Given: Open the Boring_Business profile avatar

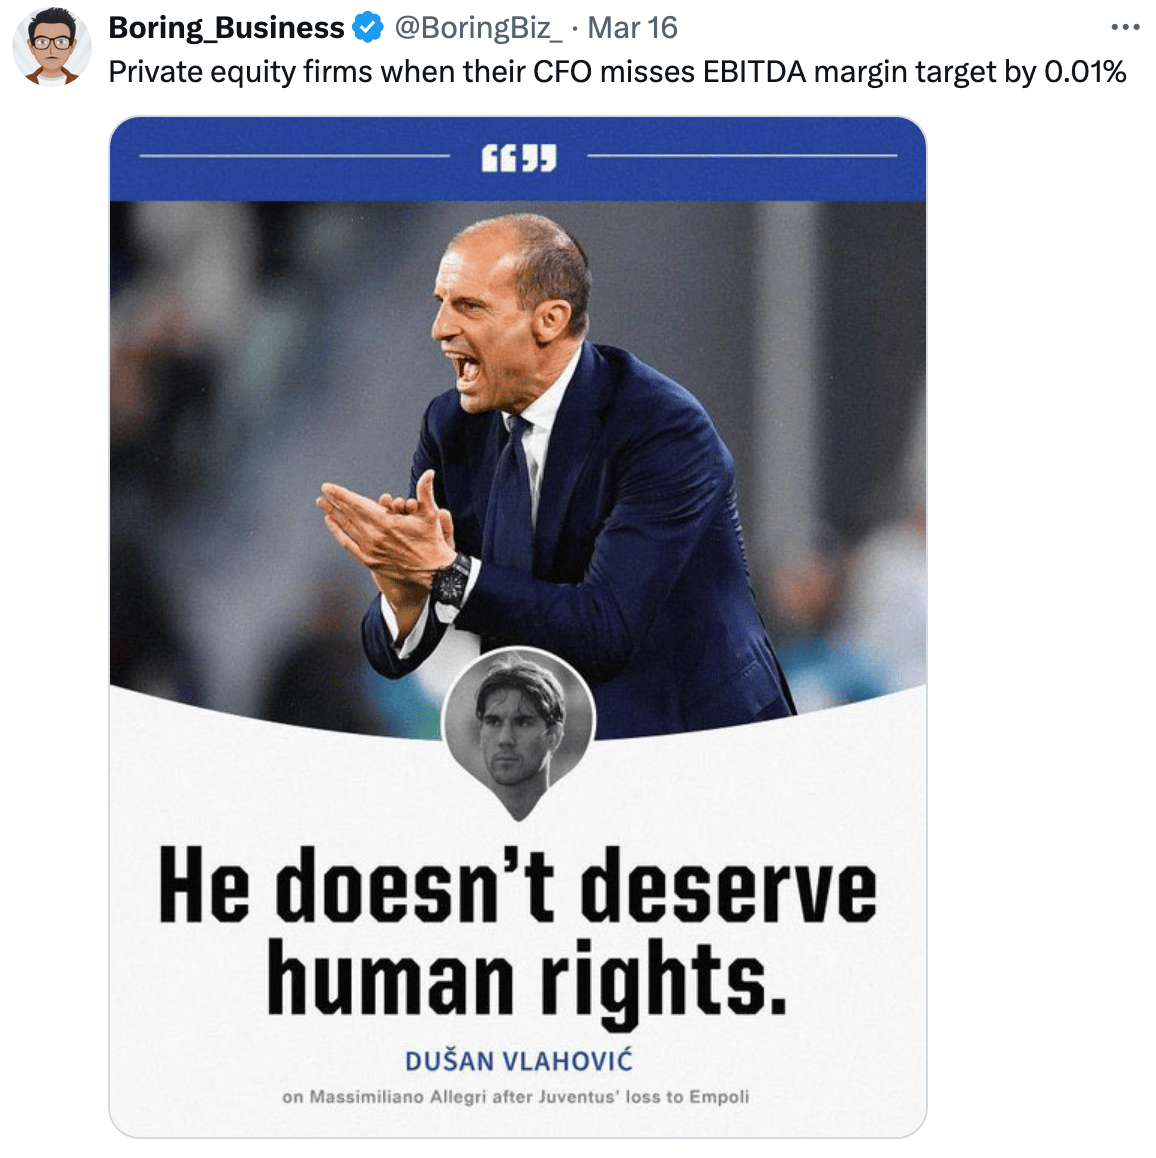Looking at the screenshot, I should 52,47.
